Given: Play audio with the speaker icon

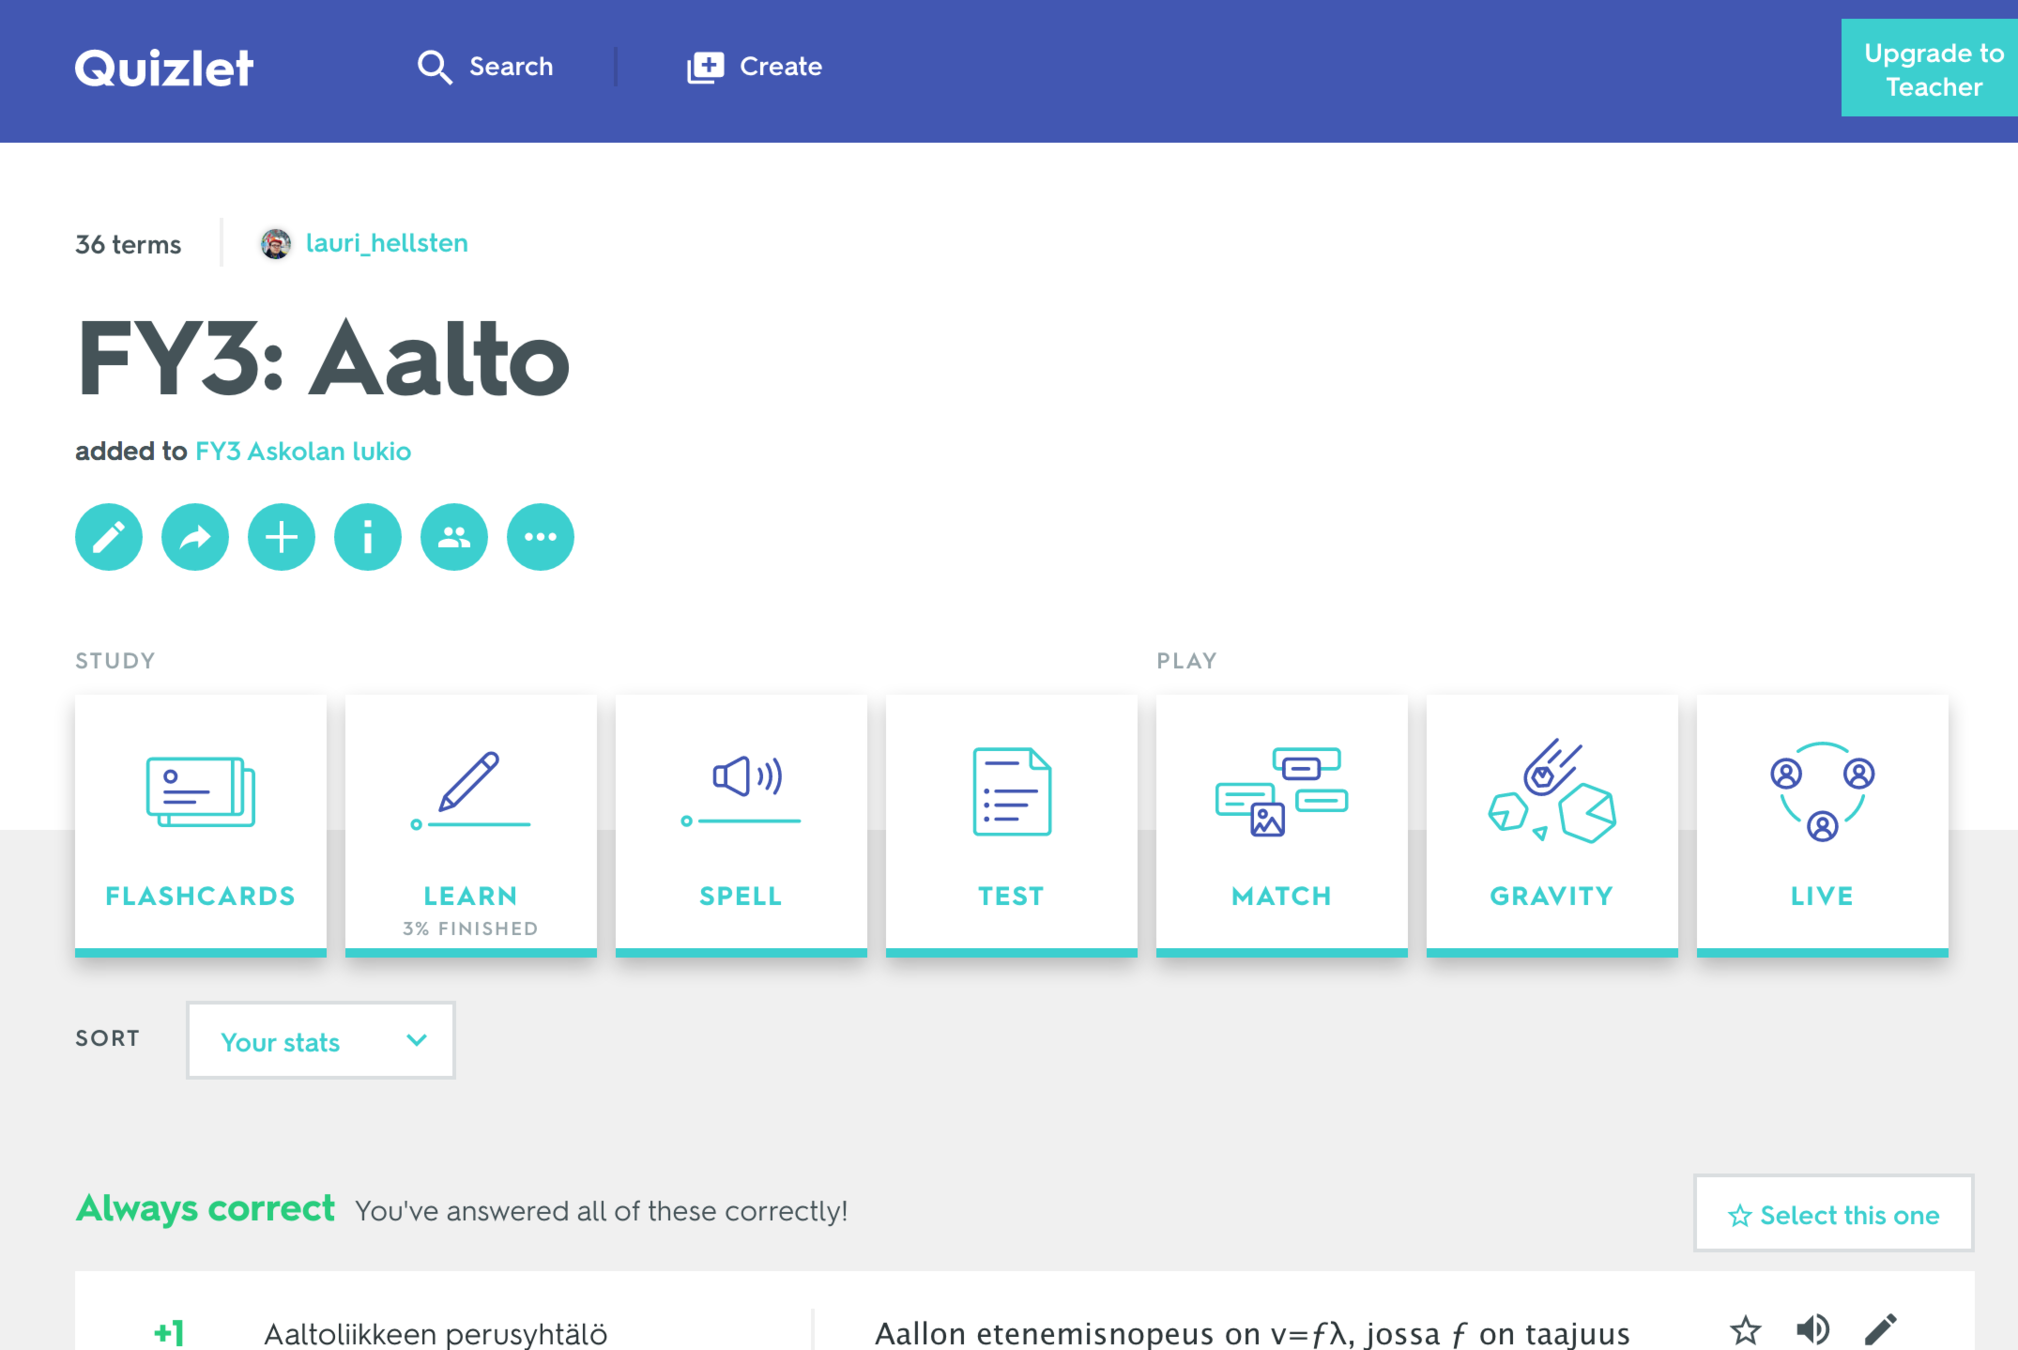Looking at the screenshot, I should tap(1812, 1329).
